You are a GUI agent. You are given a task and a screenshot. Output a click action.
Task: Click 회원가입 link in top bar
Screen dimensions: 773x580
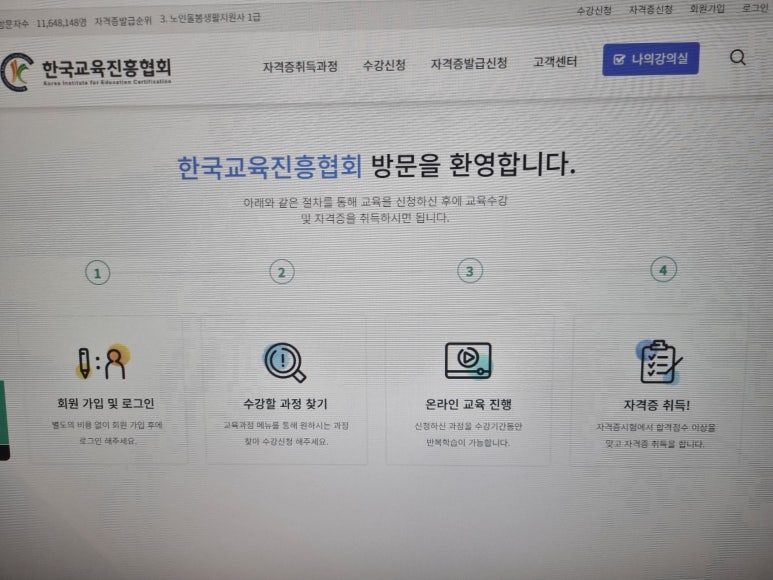(x=707, y=8)
